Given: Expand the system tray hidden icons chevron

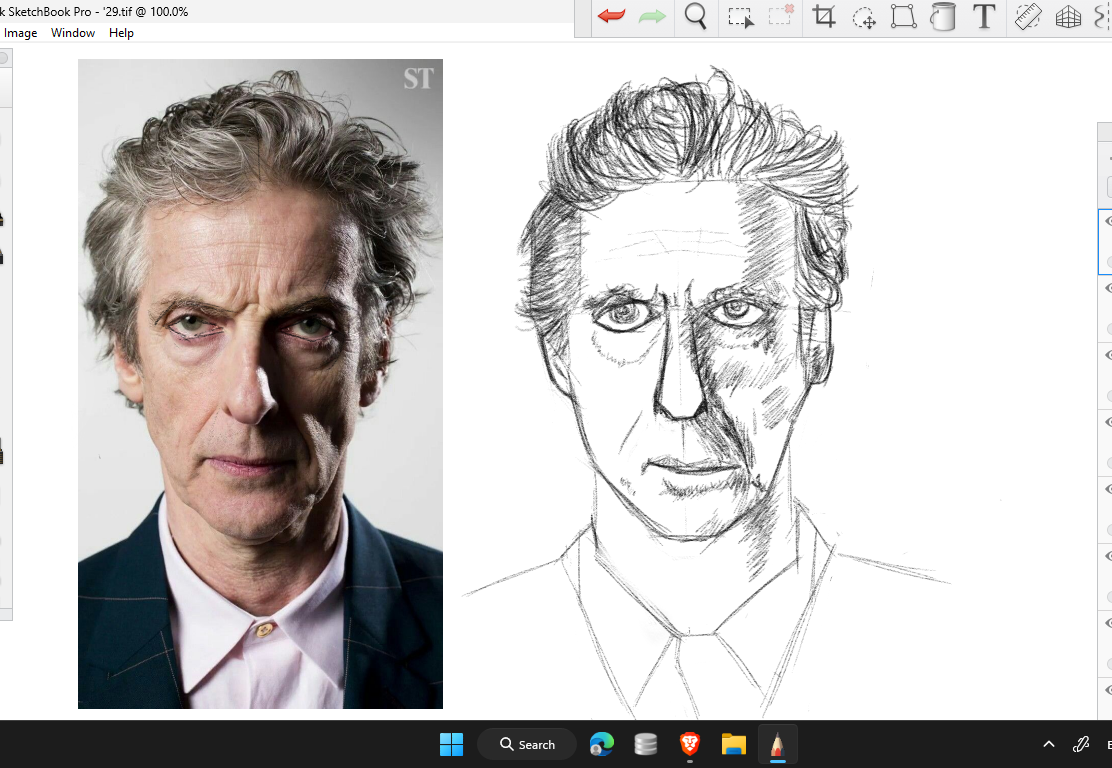Looking at the screenshot, I should (x=1049, y=745).
